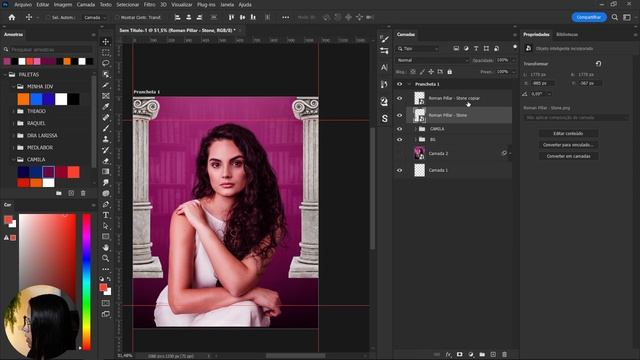Open the search magnifier at top right

(x=615, y=17)
